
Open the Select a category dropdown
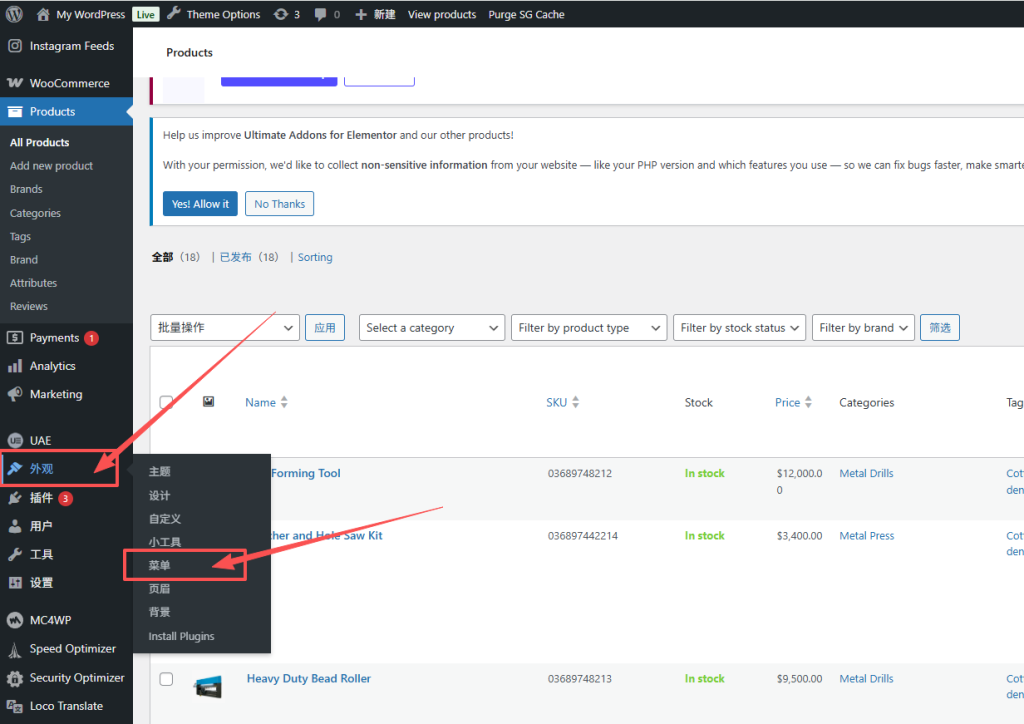click(x=432, y=328)
